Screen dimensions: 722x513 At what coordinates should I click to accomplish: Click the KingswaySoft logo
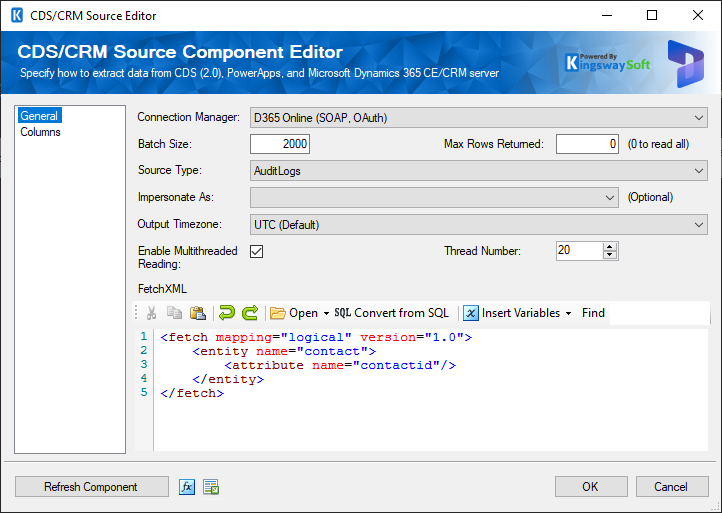[608, 62]
